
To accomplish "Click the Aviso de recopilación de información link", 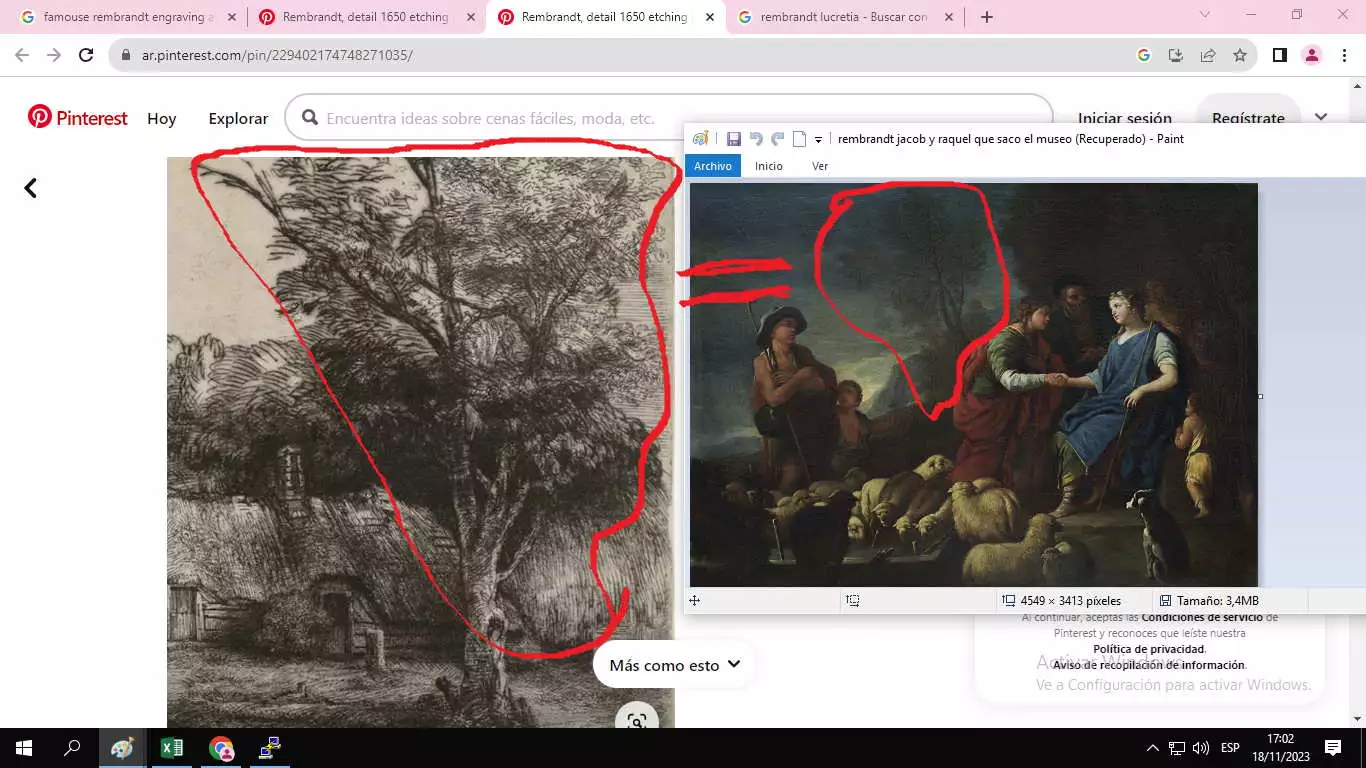I will [x=1148, y=665].
